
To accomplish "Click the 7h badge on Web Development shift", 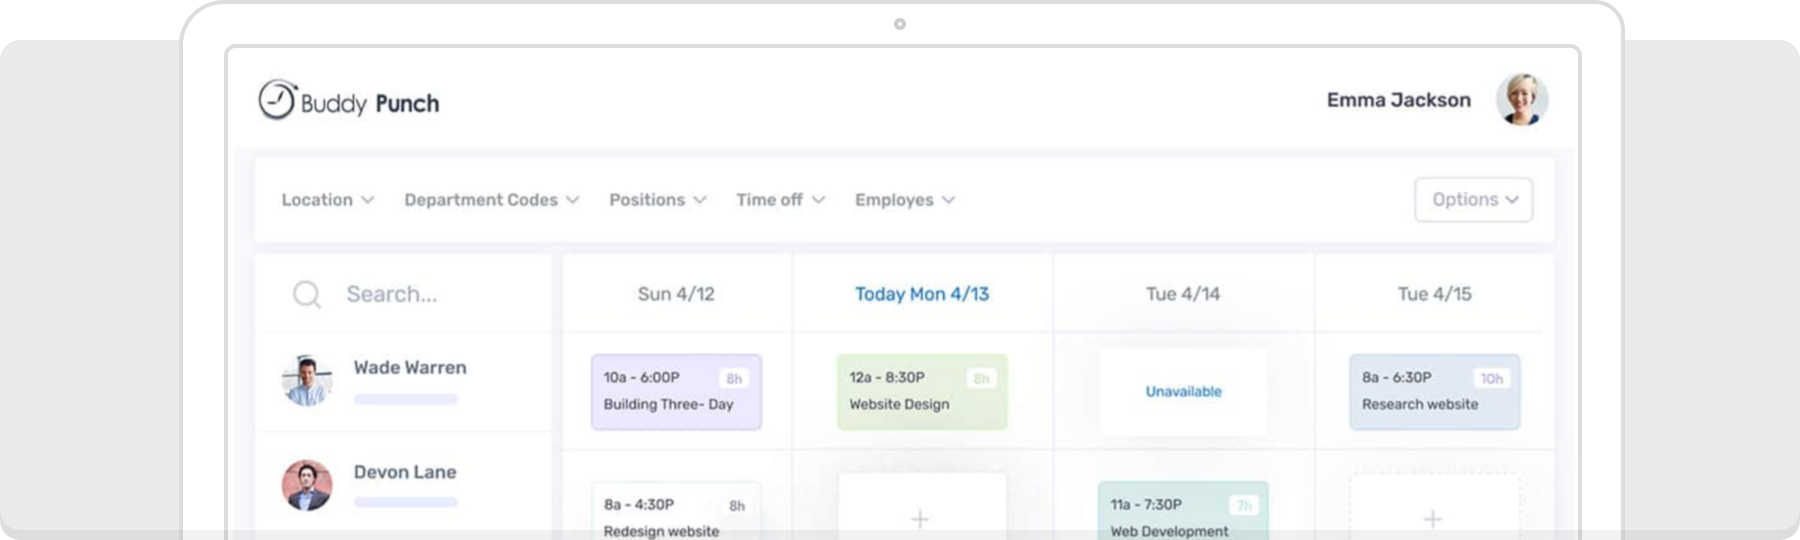I will (x=1244, y=506).
